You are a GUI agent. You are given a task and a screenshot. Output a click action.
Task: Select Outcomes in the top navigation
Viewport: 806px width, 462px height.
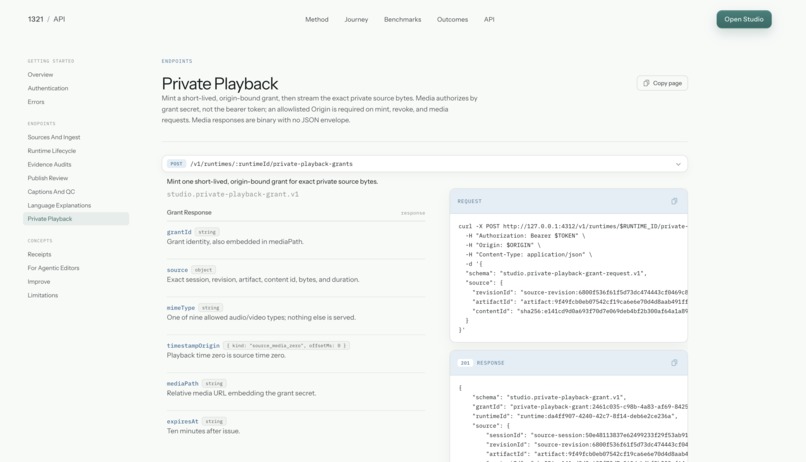click(452, 20)
